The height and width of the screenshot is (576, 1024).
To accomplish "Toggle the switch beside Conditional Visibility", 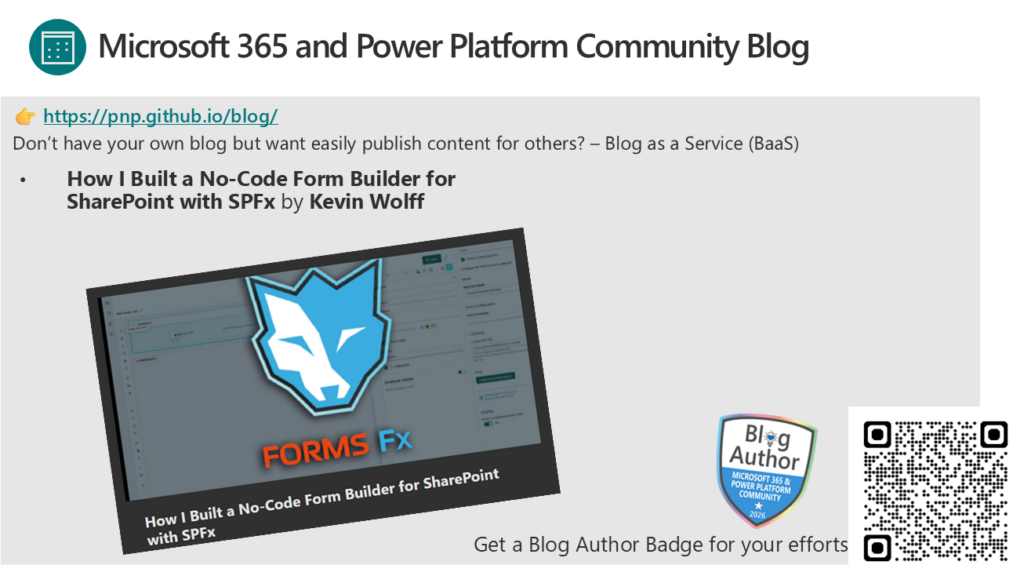I will click(462, 372).
